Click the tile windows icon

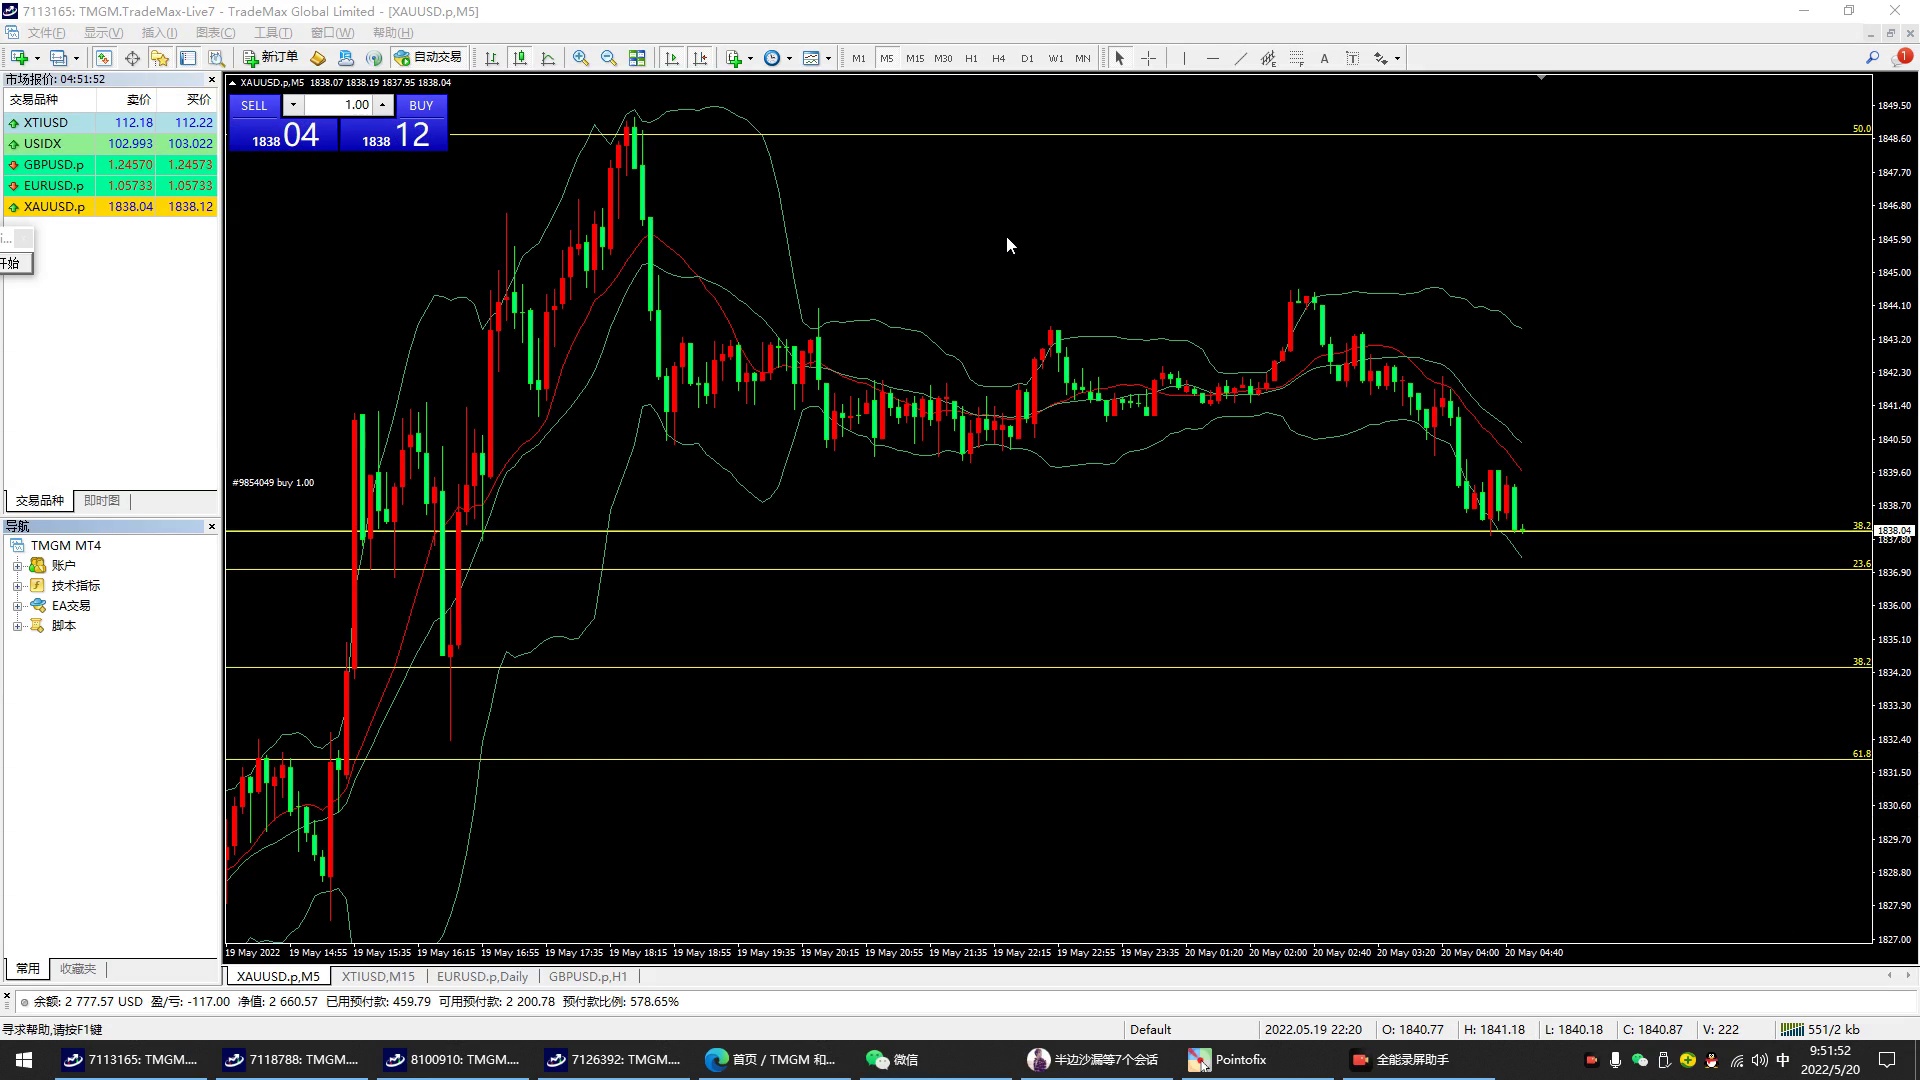(637, 58)
